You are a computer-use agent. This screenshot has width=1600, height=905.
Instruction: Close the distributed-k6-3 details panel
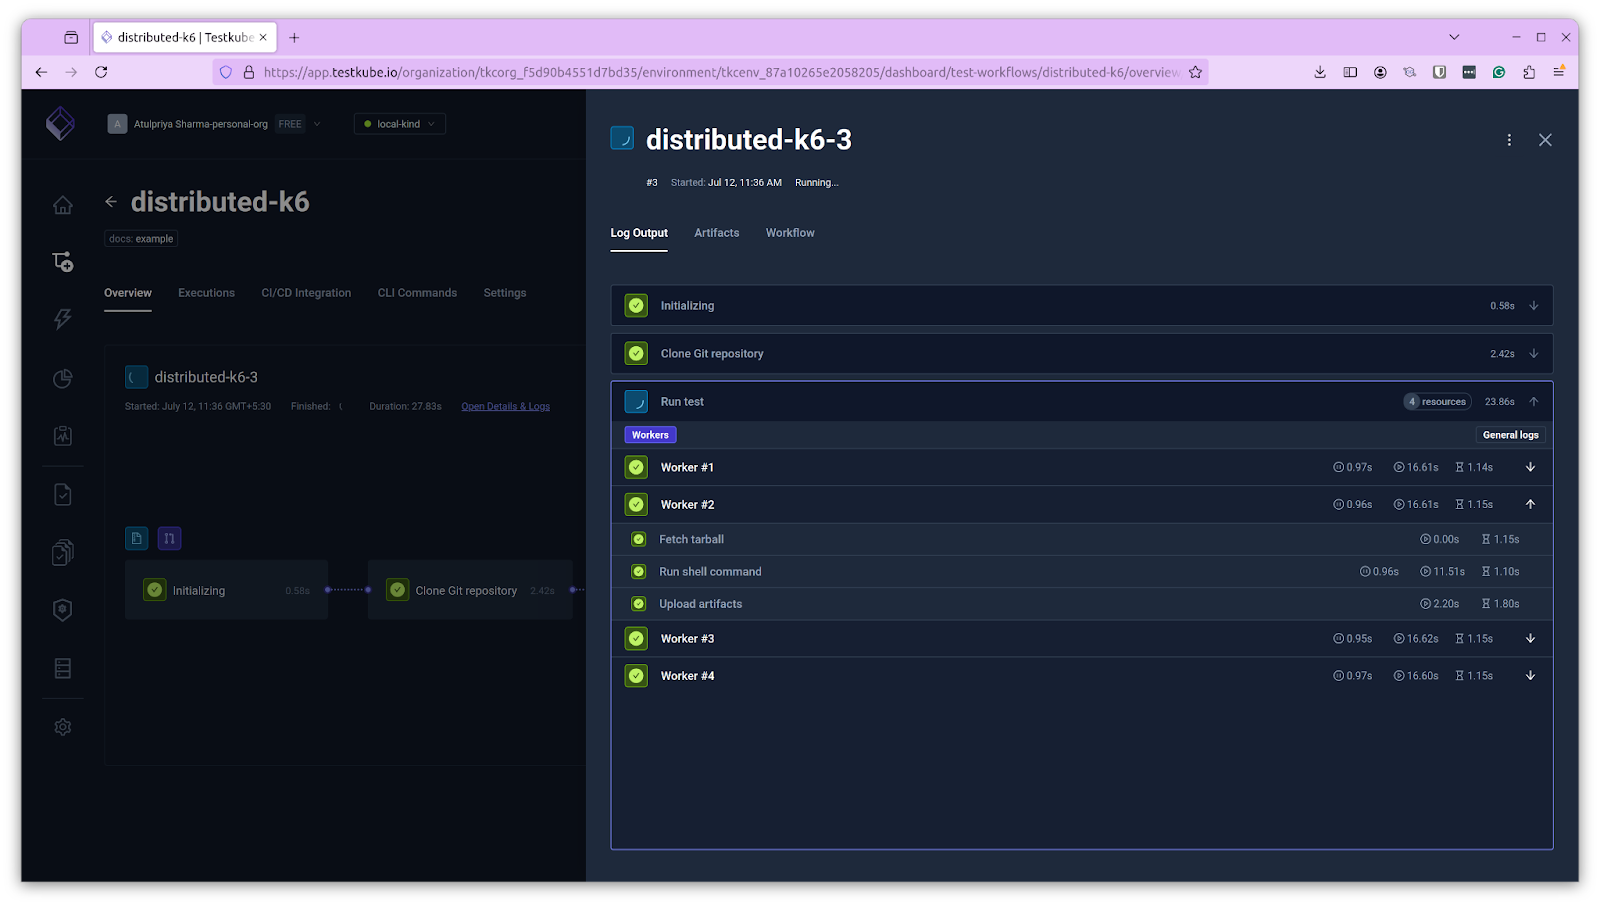tap(1545, 140)
